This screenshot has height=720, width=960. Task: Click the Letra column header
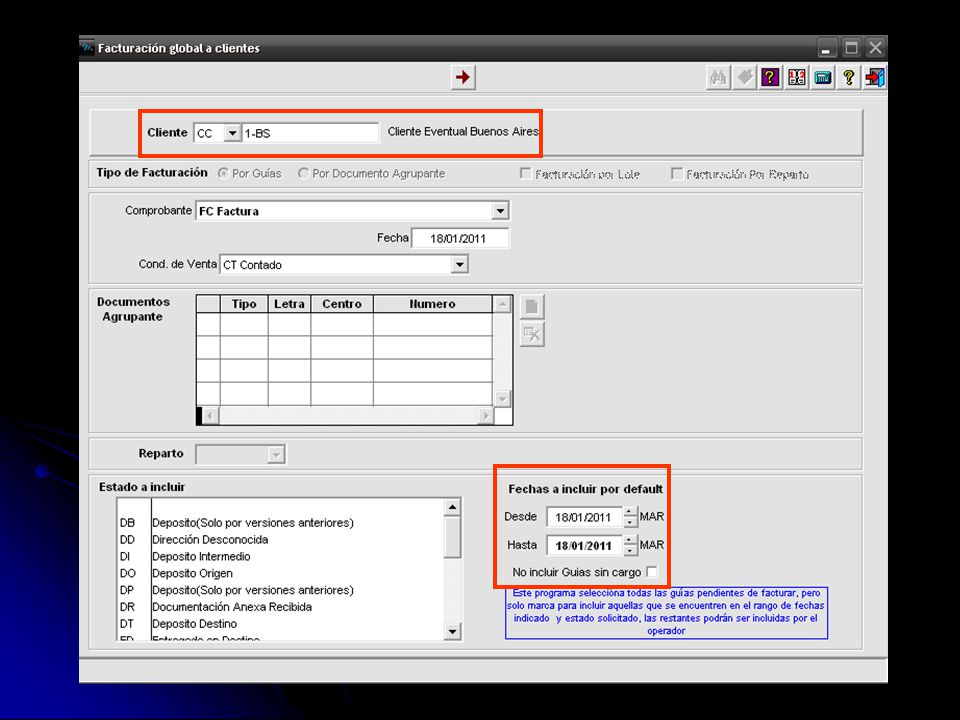pos(290,304)
